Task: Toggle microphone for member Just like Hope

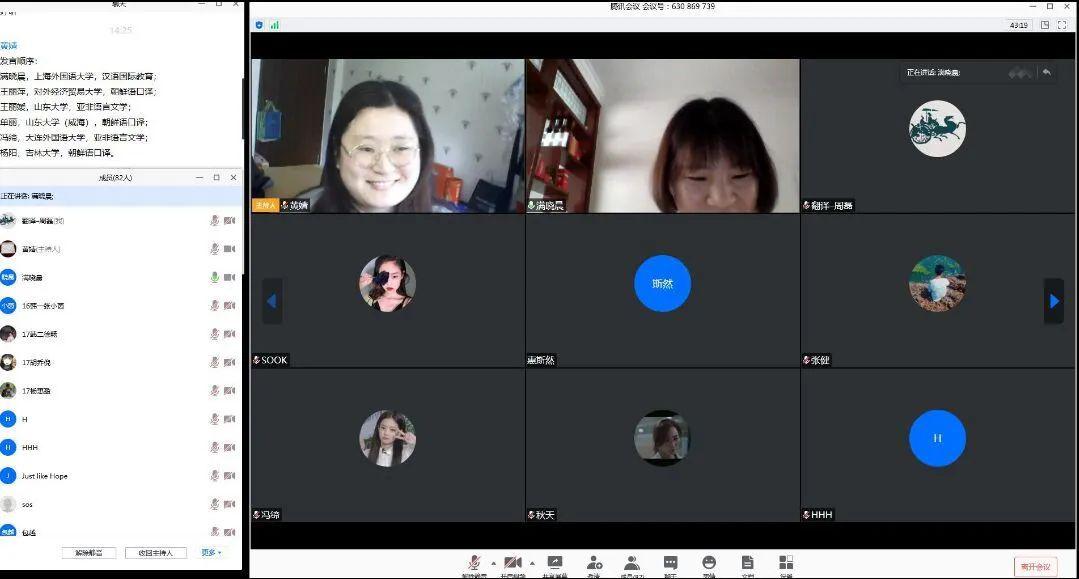Action: coord(214,476)
